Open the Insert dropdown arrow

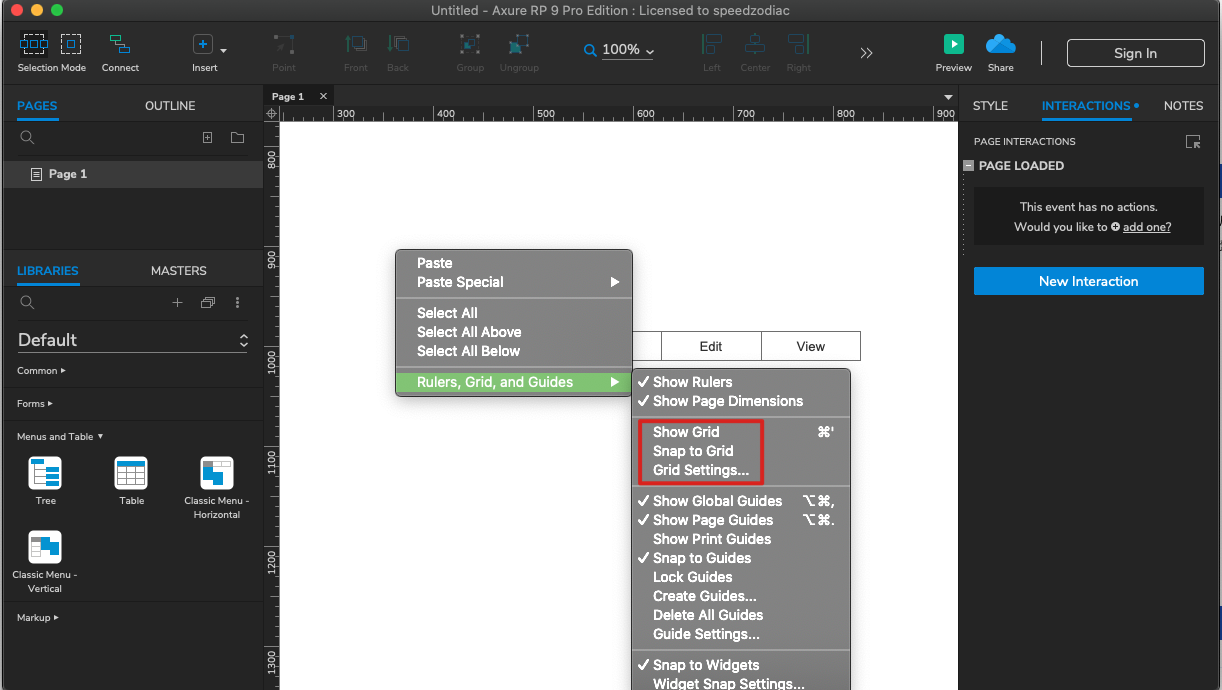pyautogui.click(x=223, y=50)
